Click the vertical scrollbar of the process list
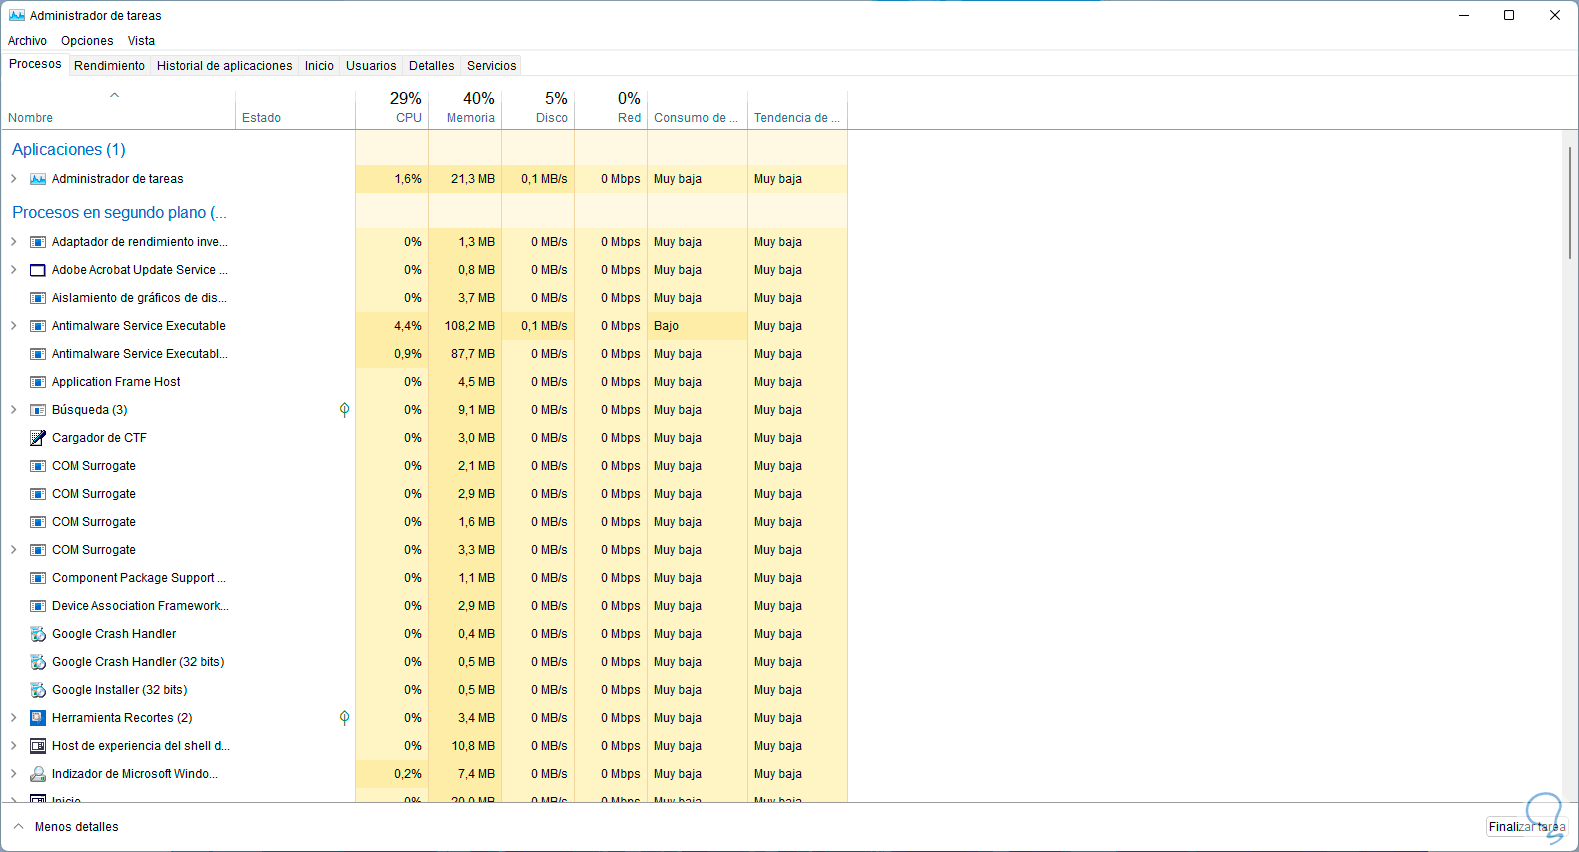 point(1570,200)
